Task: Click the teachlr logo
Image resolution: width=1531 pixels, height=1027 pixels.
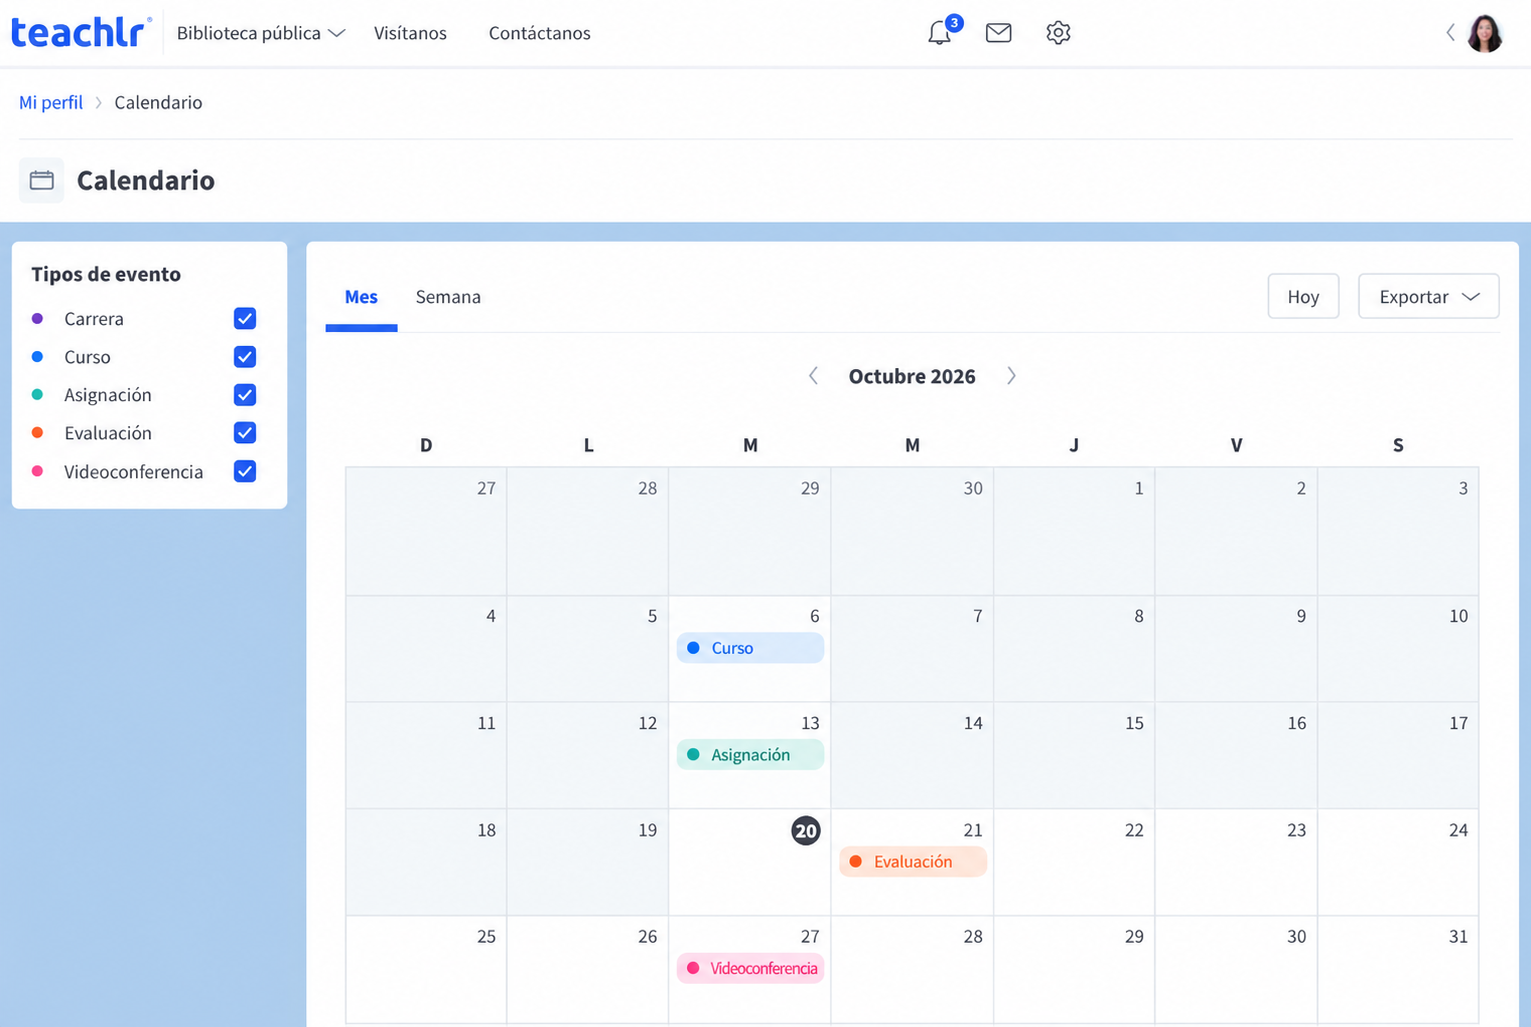Action: pyautogui.click(x=81, y=32)
